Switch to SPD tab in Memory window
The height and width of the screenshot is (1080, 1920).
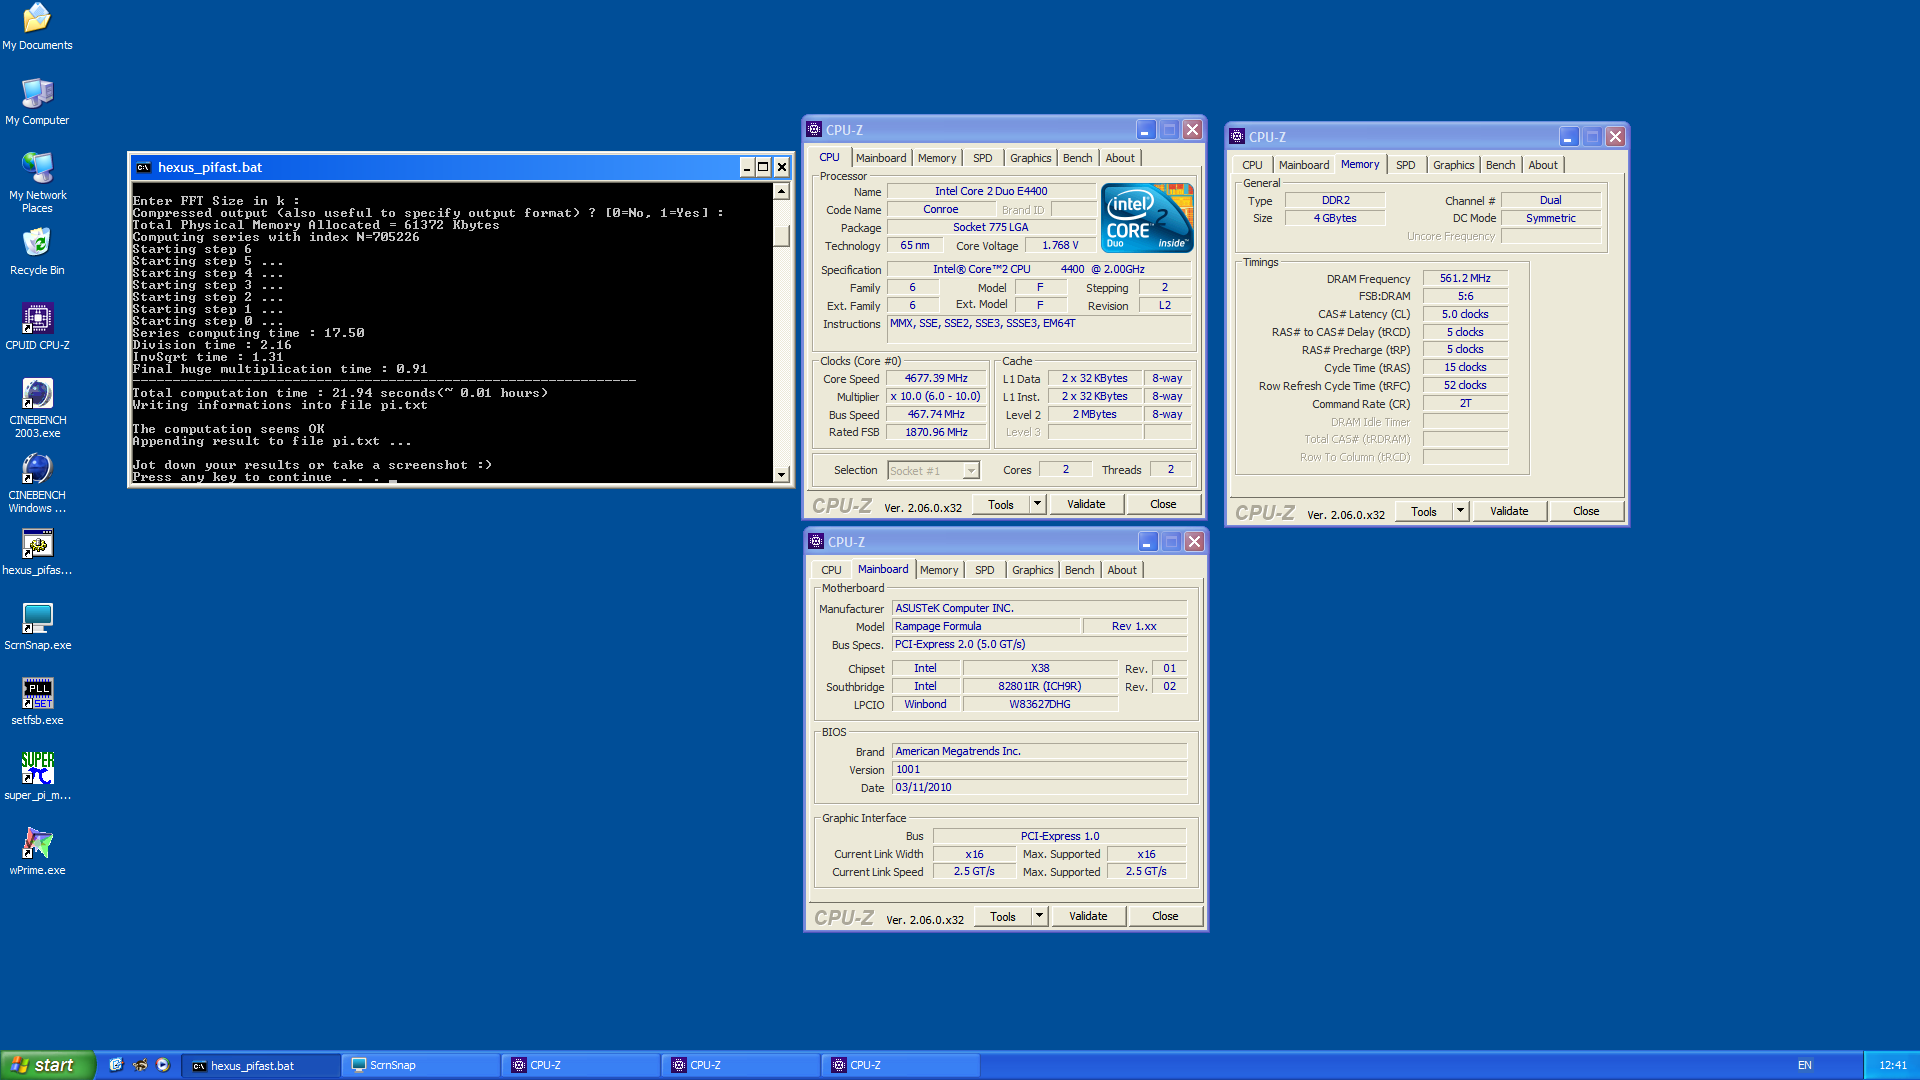pyautogui.click(x=1406, y=165)
